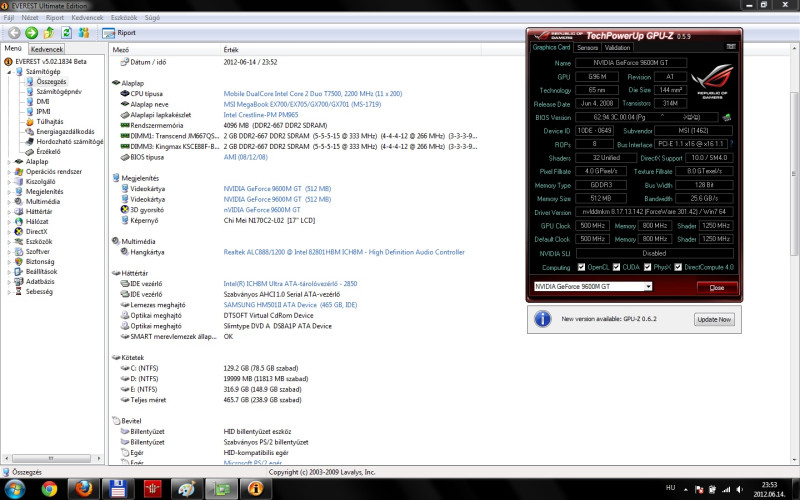The image size is (800, 500).
Task: Select Számítógépnév tree item
Action: click(59, 92)
